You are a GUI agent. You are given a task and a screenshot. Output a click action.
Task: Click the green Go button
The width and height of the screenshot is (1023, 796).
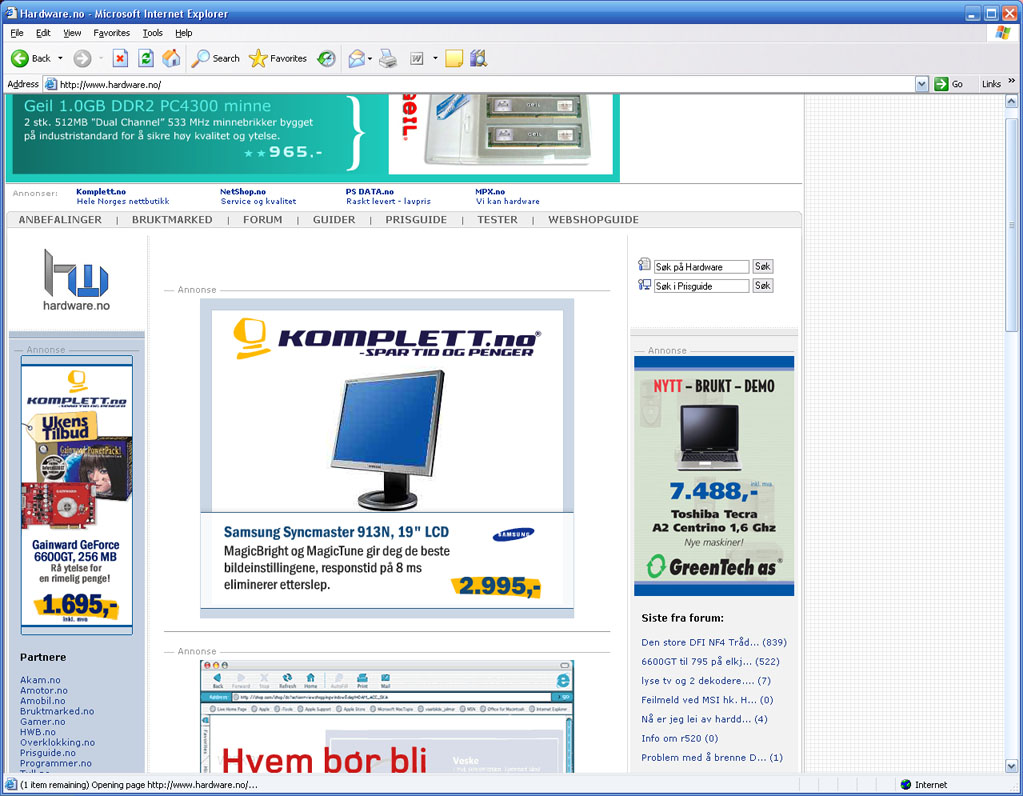(x=949, y=84)
